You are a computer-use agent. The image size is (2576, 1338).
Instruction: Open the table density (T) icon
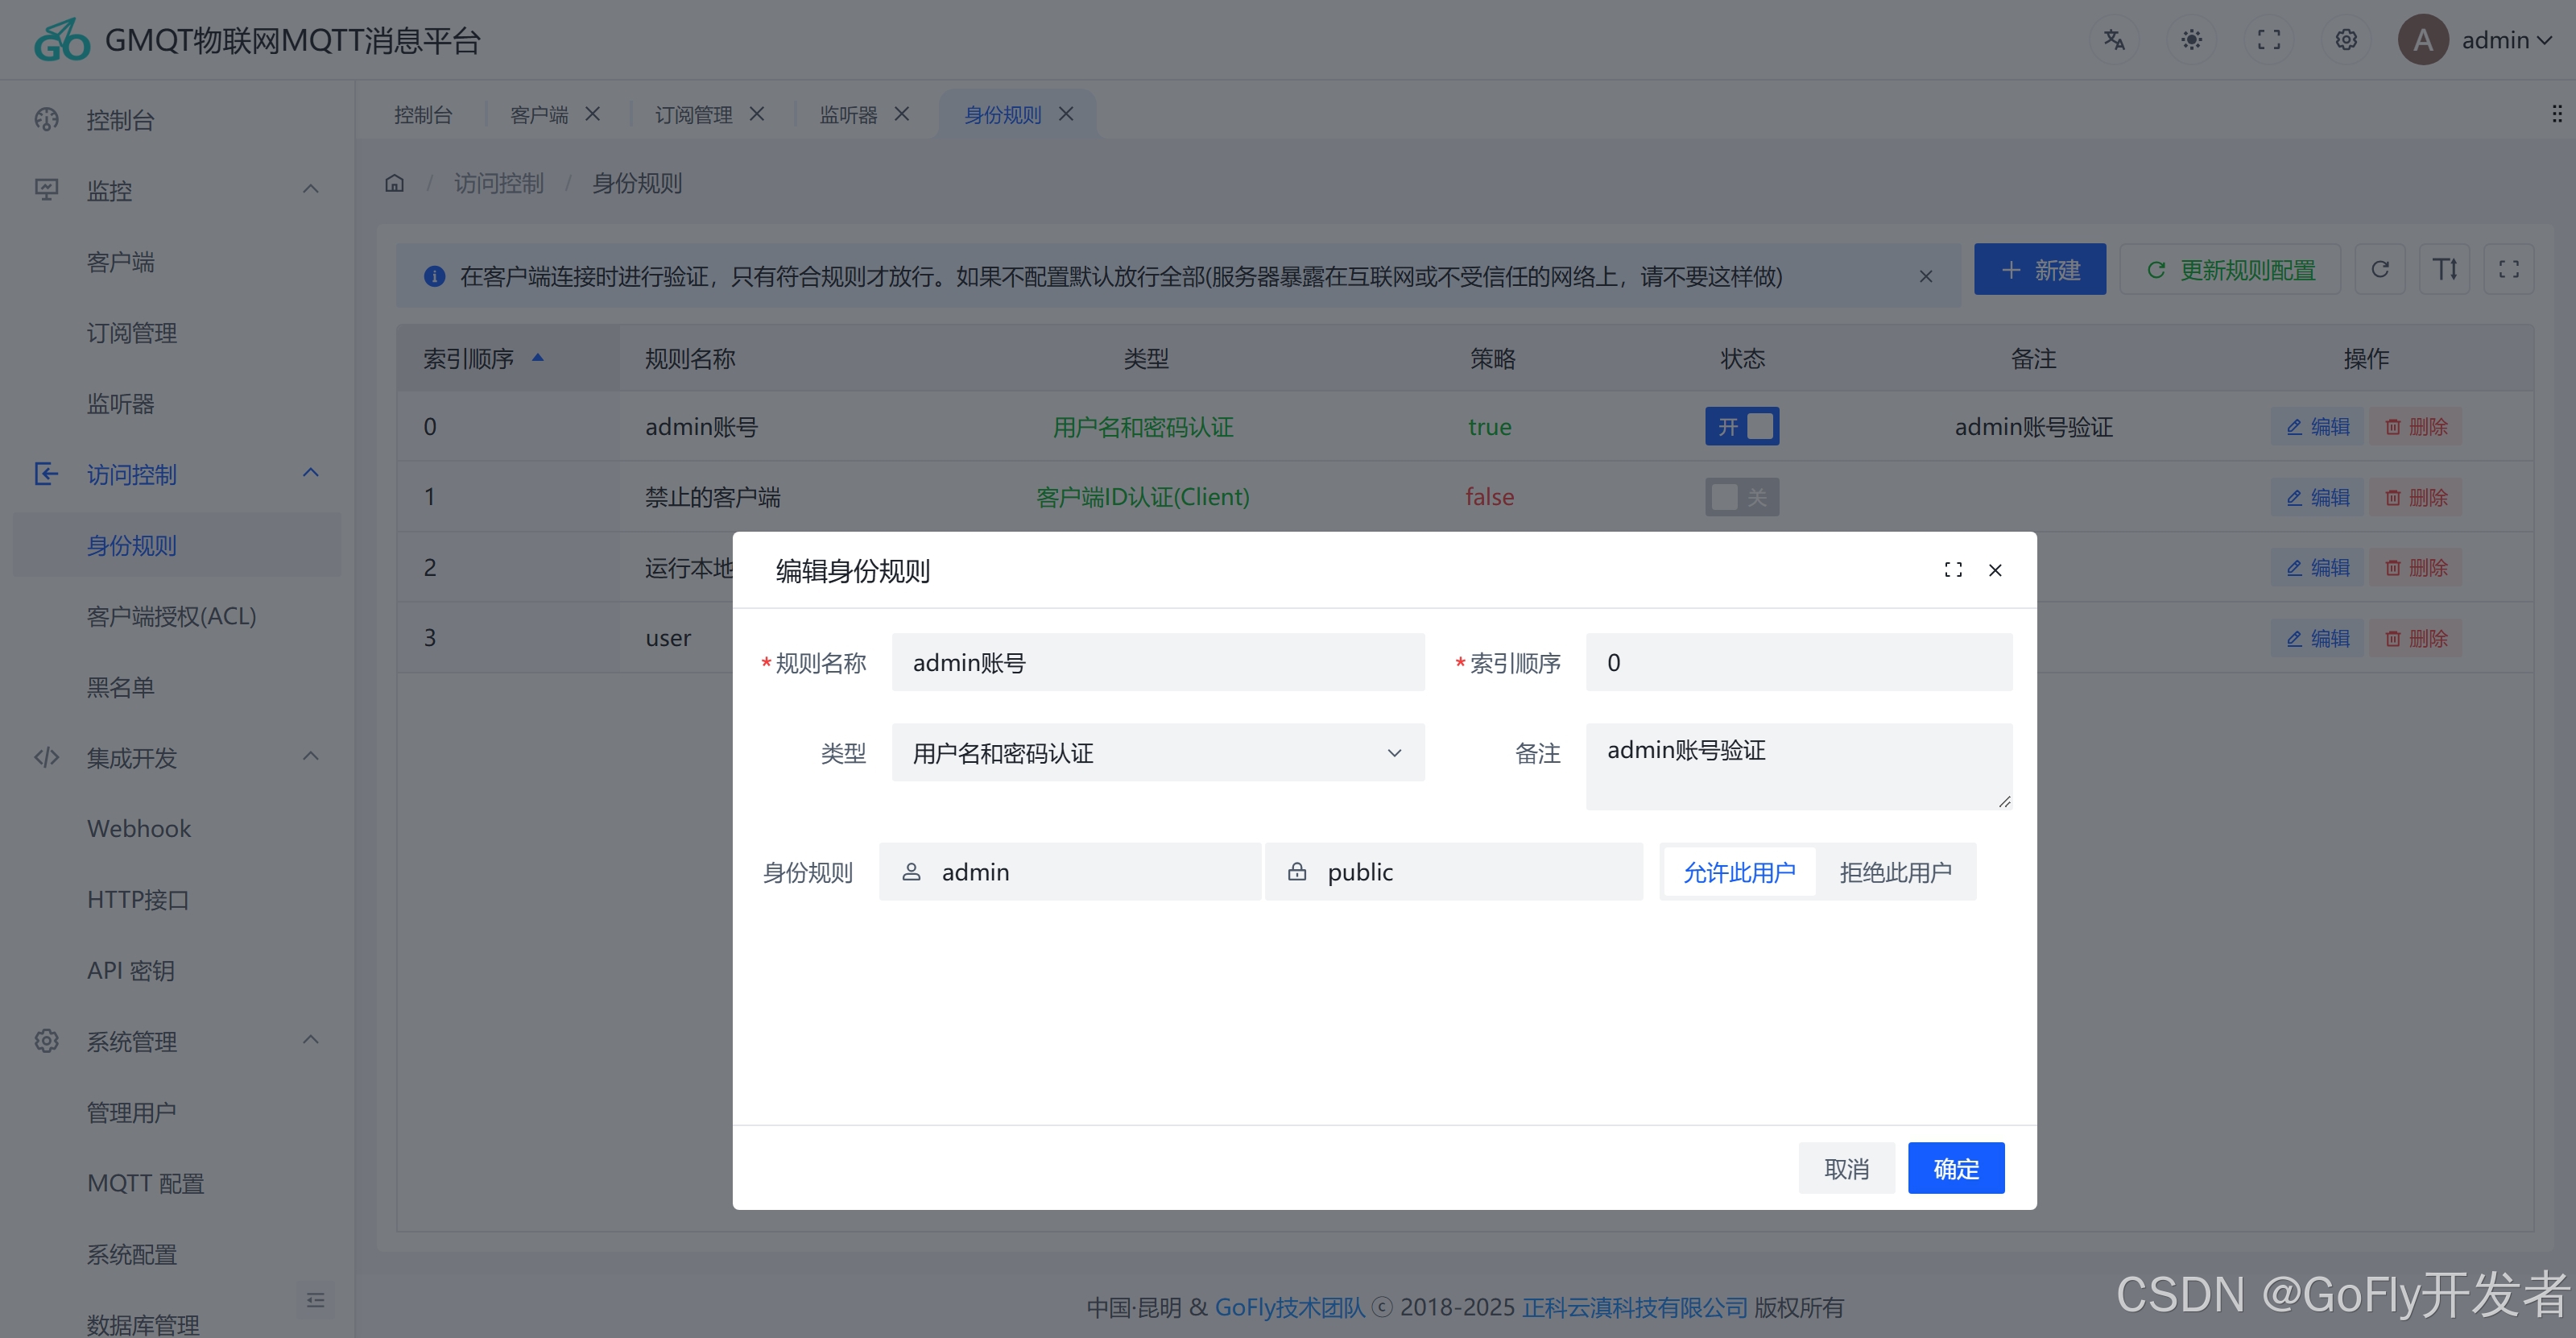[2444, 270]
